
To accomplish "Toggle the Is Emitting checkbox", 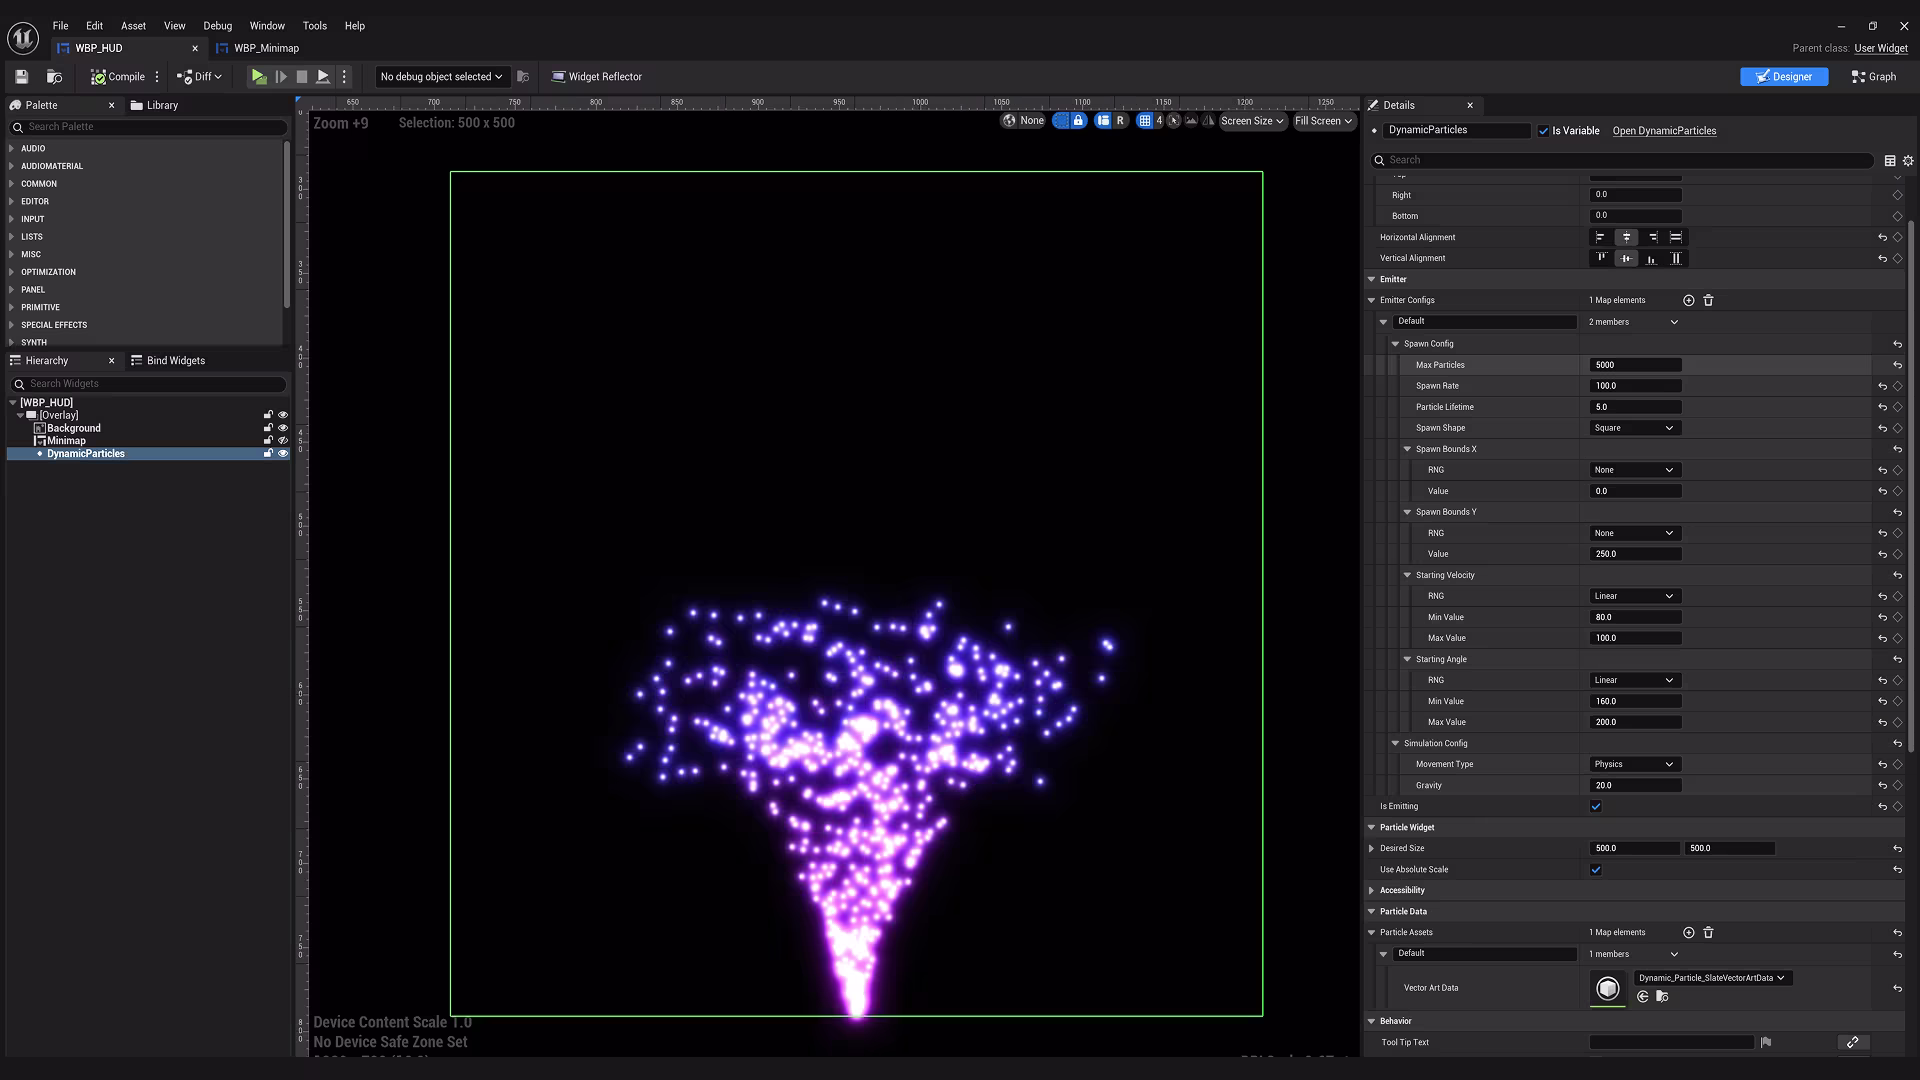I will pyautogui.click(x=1596, y=807).
